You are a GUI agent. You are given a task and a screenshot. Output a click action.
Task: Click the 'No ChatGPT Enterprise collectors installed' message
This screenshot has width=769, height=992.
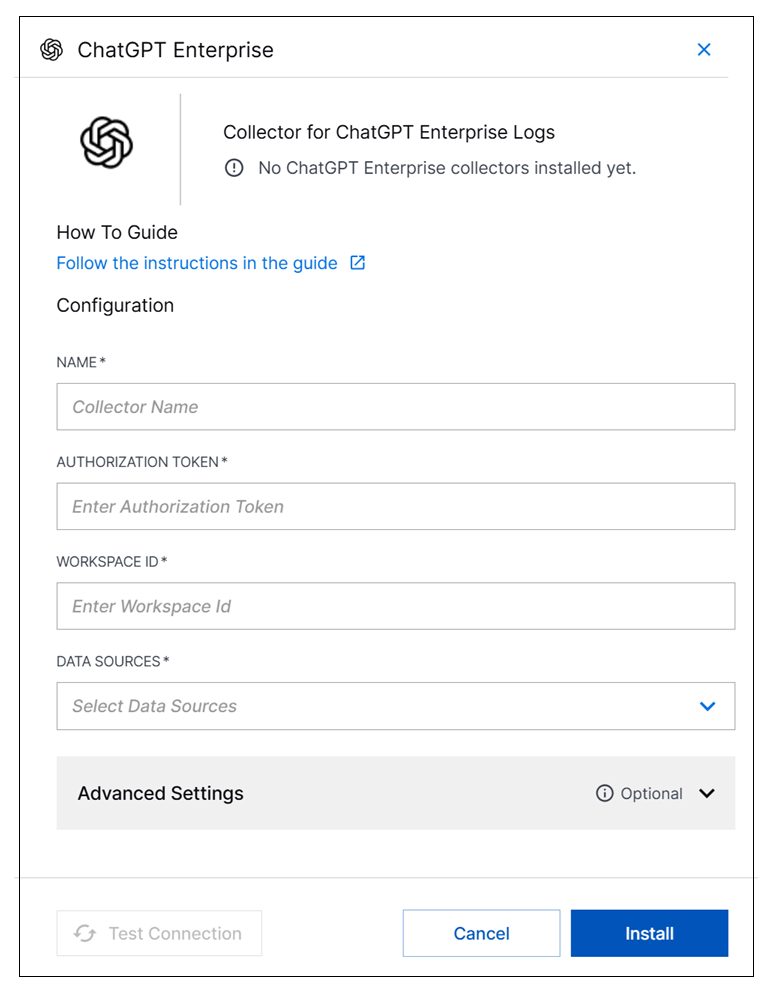click(x=446, y=168)
